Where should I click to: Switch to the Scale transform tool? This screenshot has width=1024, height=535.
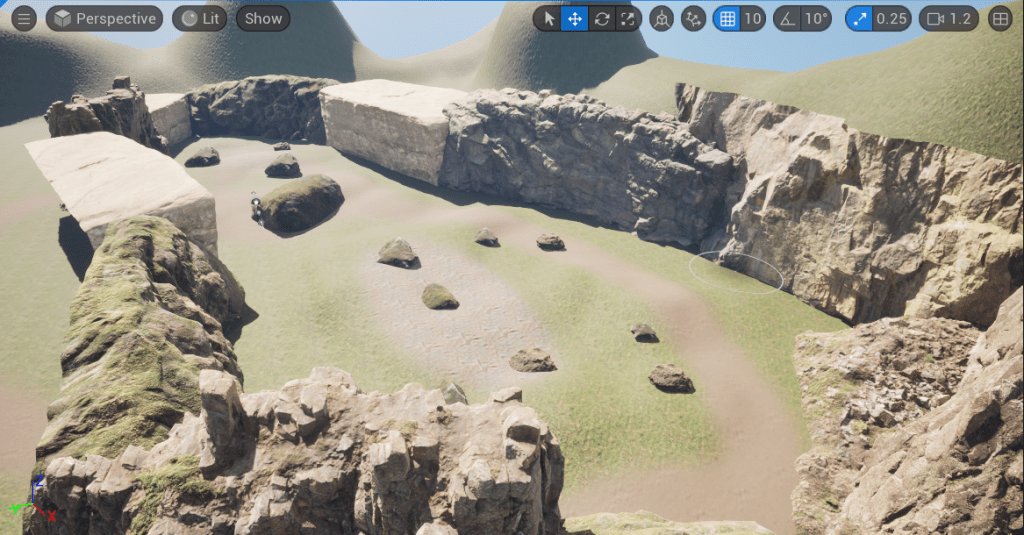pyautogui.click(x=627, y=18)
